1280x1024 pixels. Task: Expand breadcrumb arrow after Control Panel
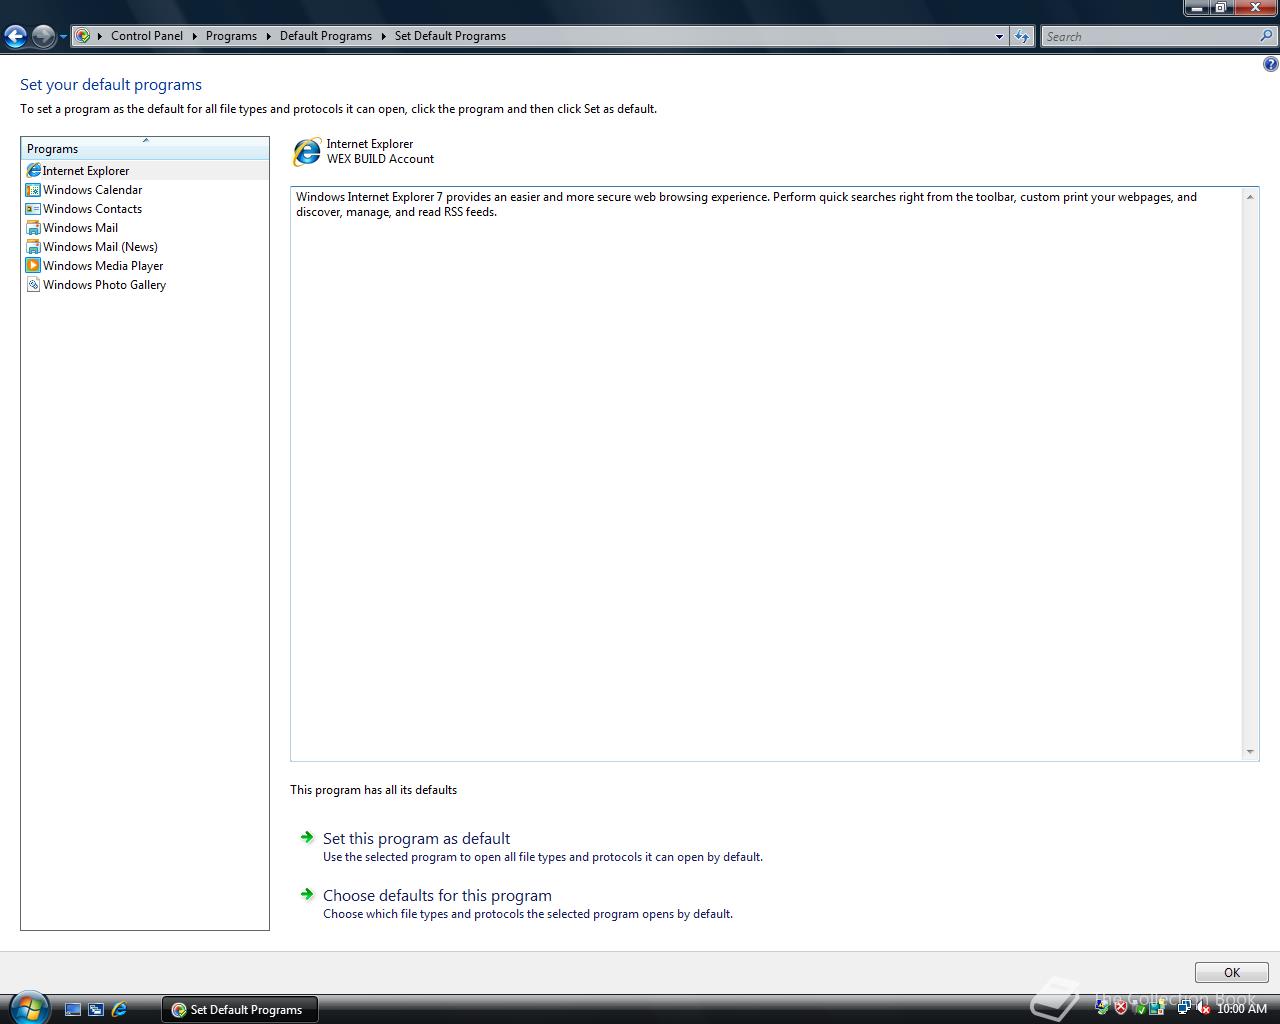point(194,36)
